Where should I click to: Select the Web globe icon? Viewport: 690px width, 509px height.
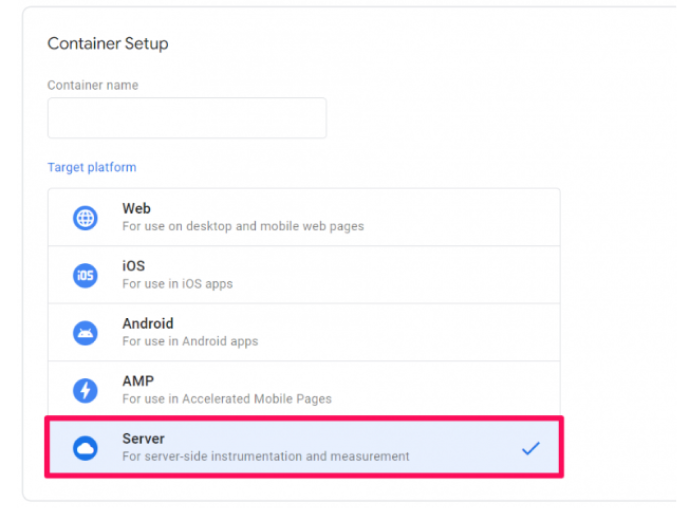coord(85,218)
